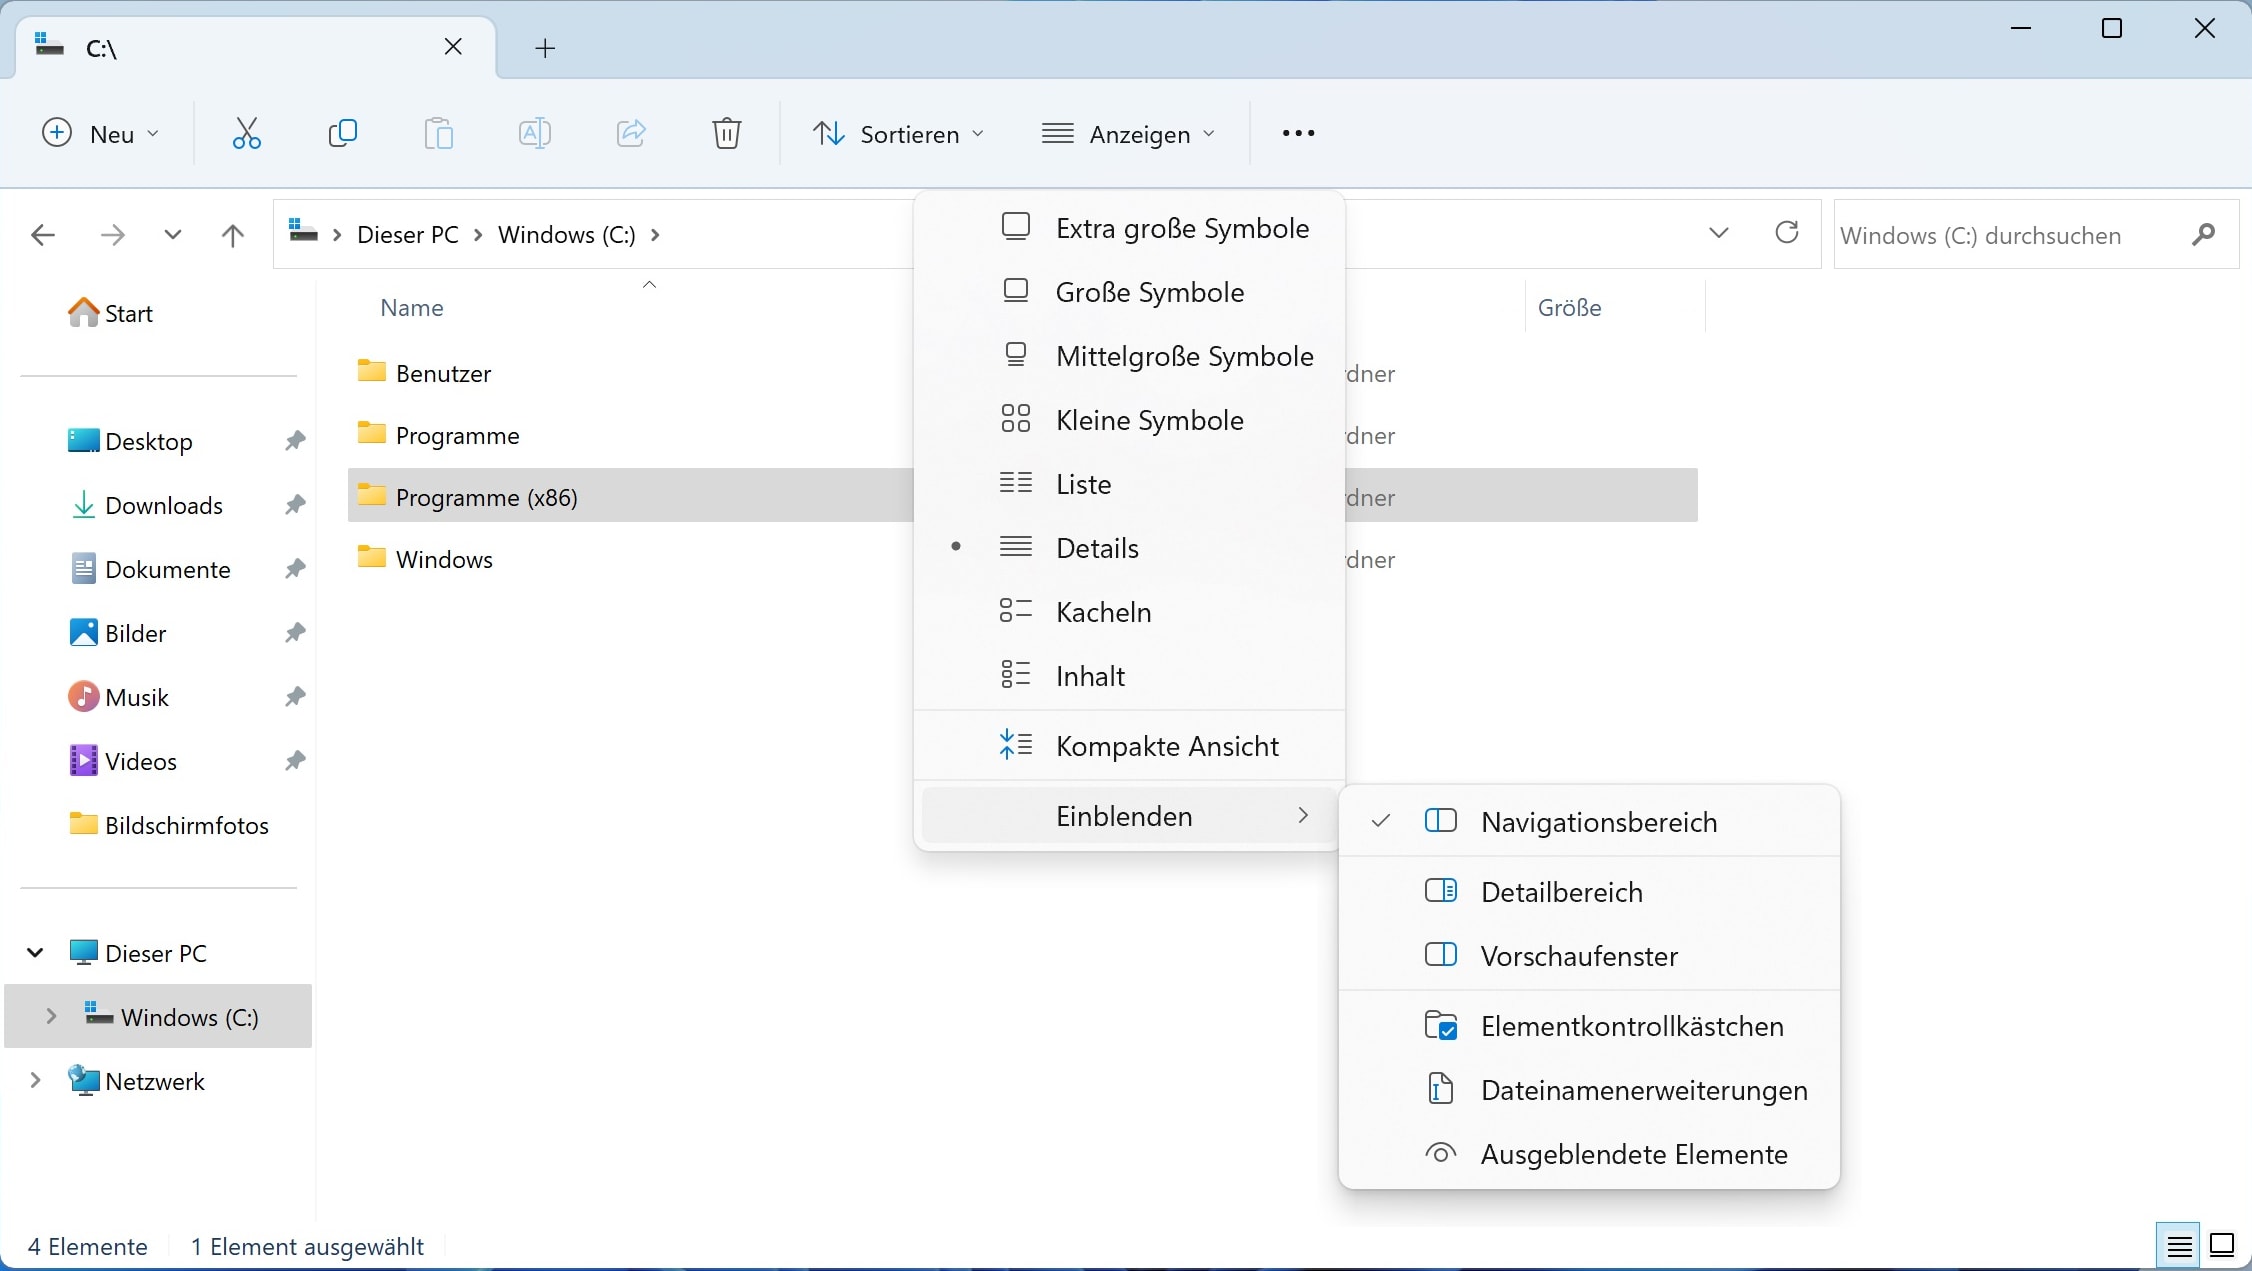Viewport: 2252px width, 1271px height.
Task: Select Kacheln view from menu
Action: coord(1103,612)
